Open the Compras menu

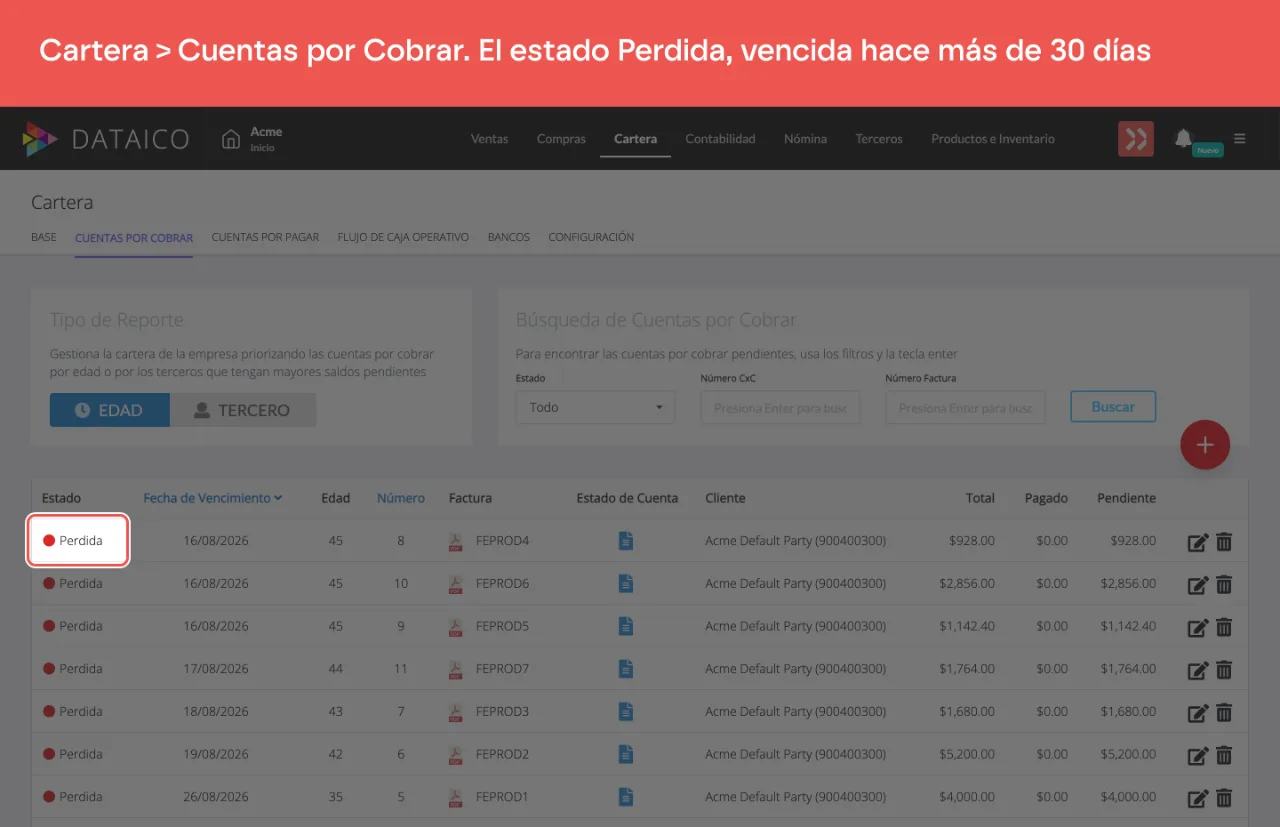[x=561, y=139]
